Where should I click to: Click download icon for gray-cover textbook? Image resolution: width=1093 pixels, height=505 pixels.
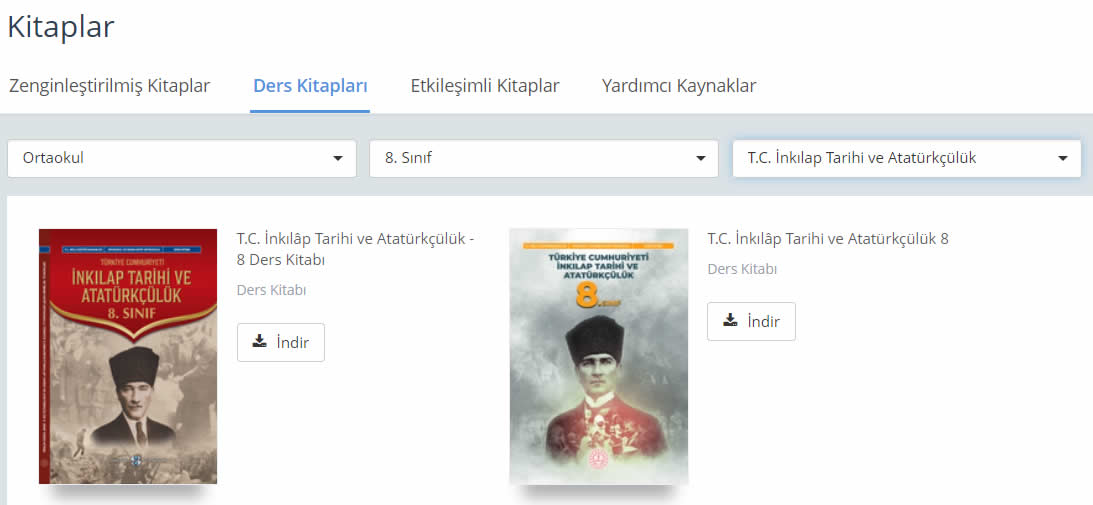pyautogui.click(x=730, y=321)
